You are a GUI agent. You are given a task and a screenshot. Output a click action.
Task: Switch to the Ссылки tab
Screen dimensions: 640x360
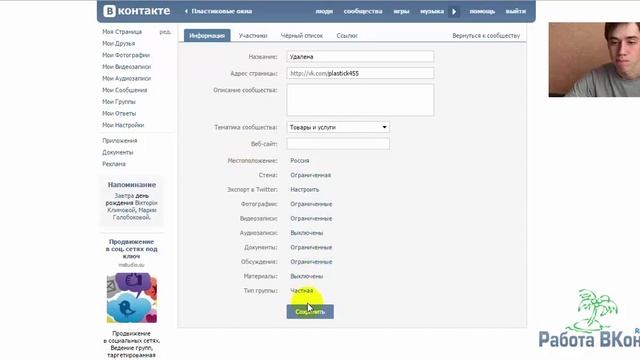coord(347,36)
